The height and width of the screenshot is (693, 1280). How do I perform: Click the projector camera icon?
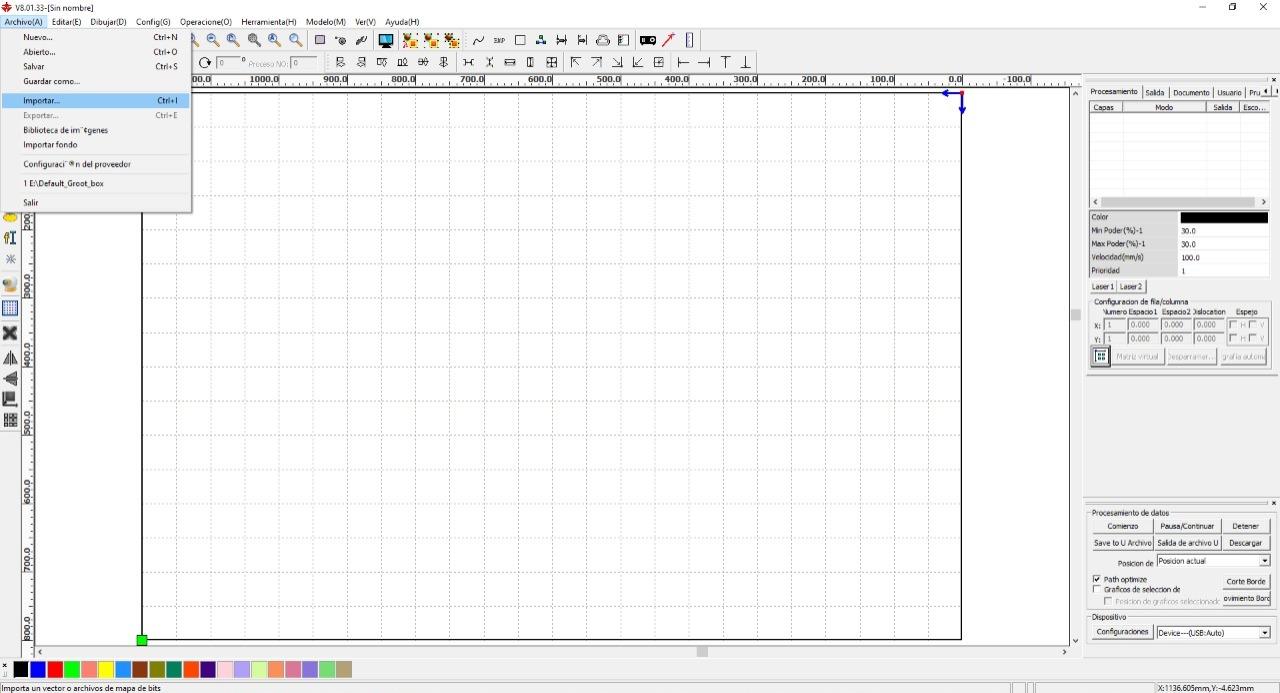click(648, 40)
